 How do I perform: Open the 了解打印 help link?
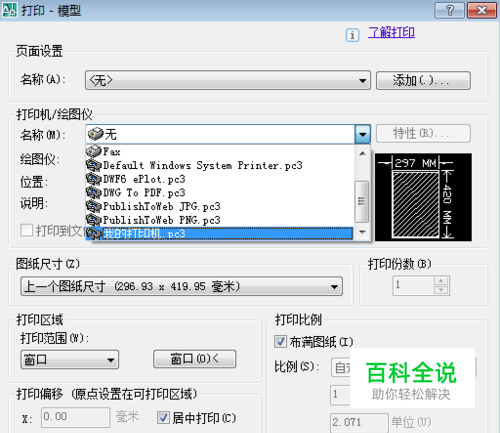391,32
